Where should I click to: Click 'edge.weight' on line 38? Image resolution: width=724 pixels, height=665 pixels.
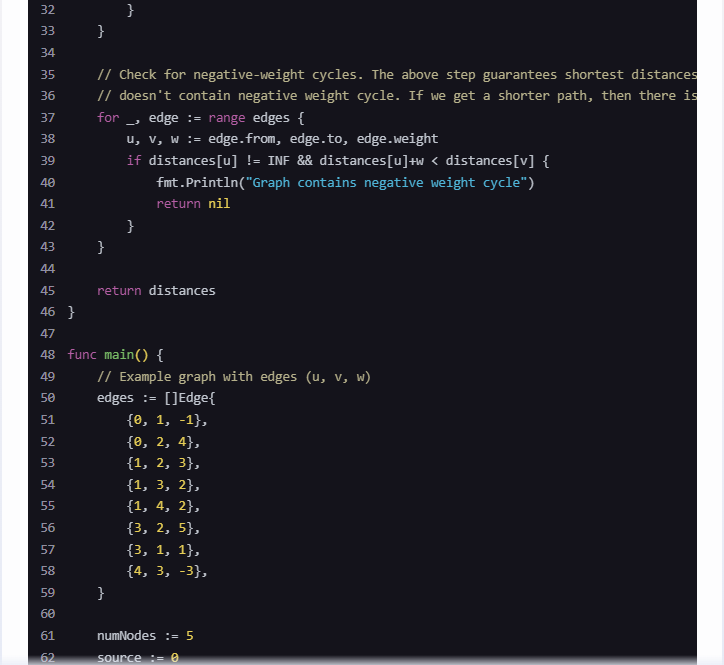tap(397, 139)
